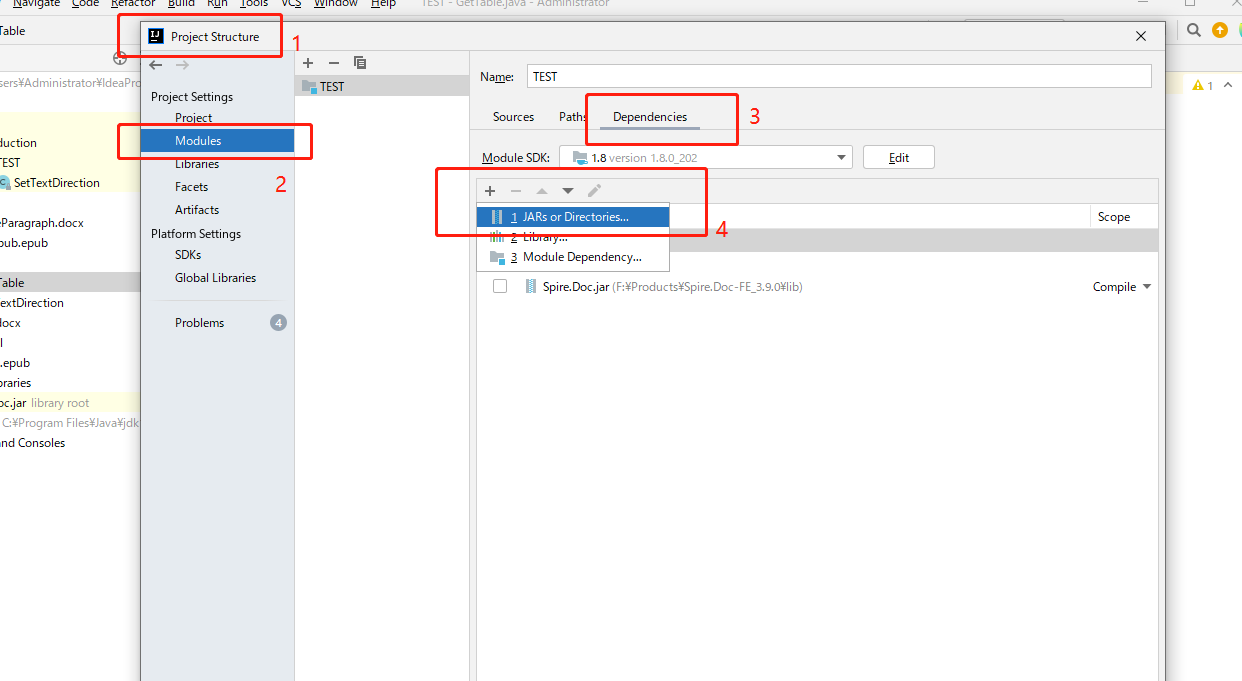This screenshot has width=1242, height=681.
Task: Move dependency up with the up arrow
Action: pyautogui.click(x=542, y=190)
